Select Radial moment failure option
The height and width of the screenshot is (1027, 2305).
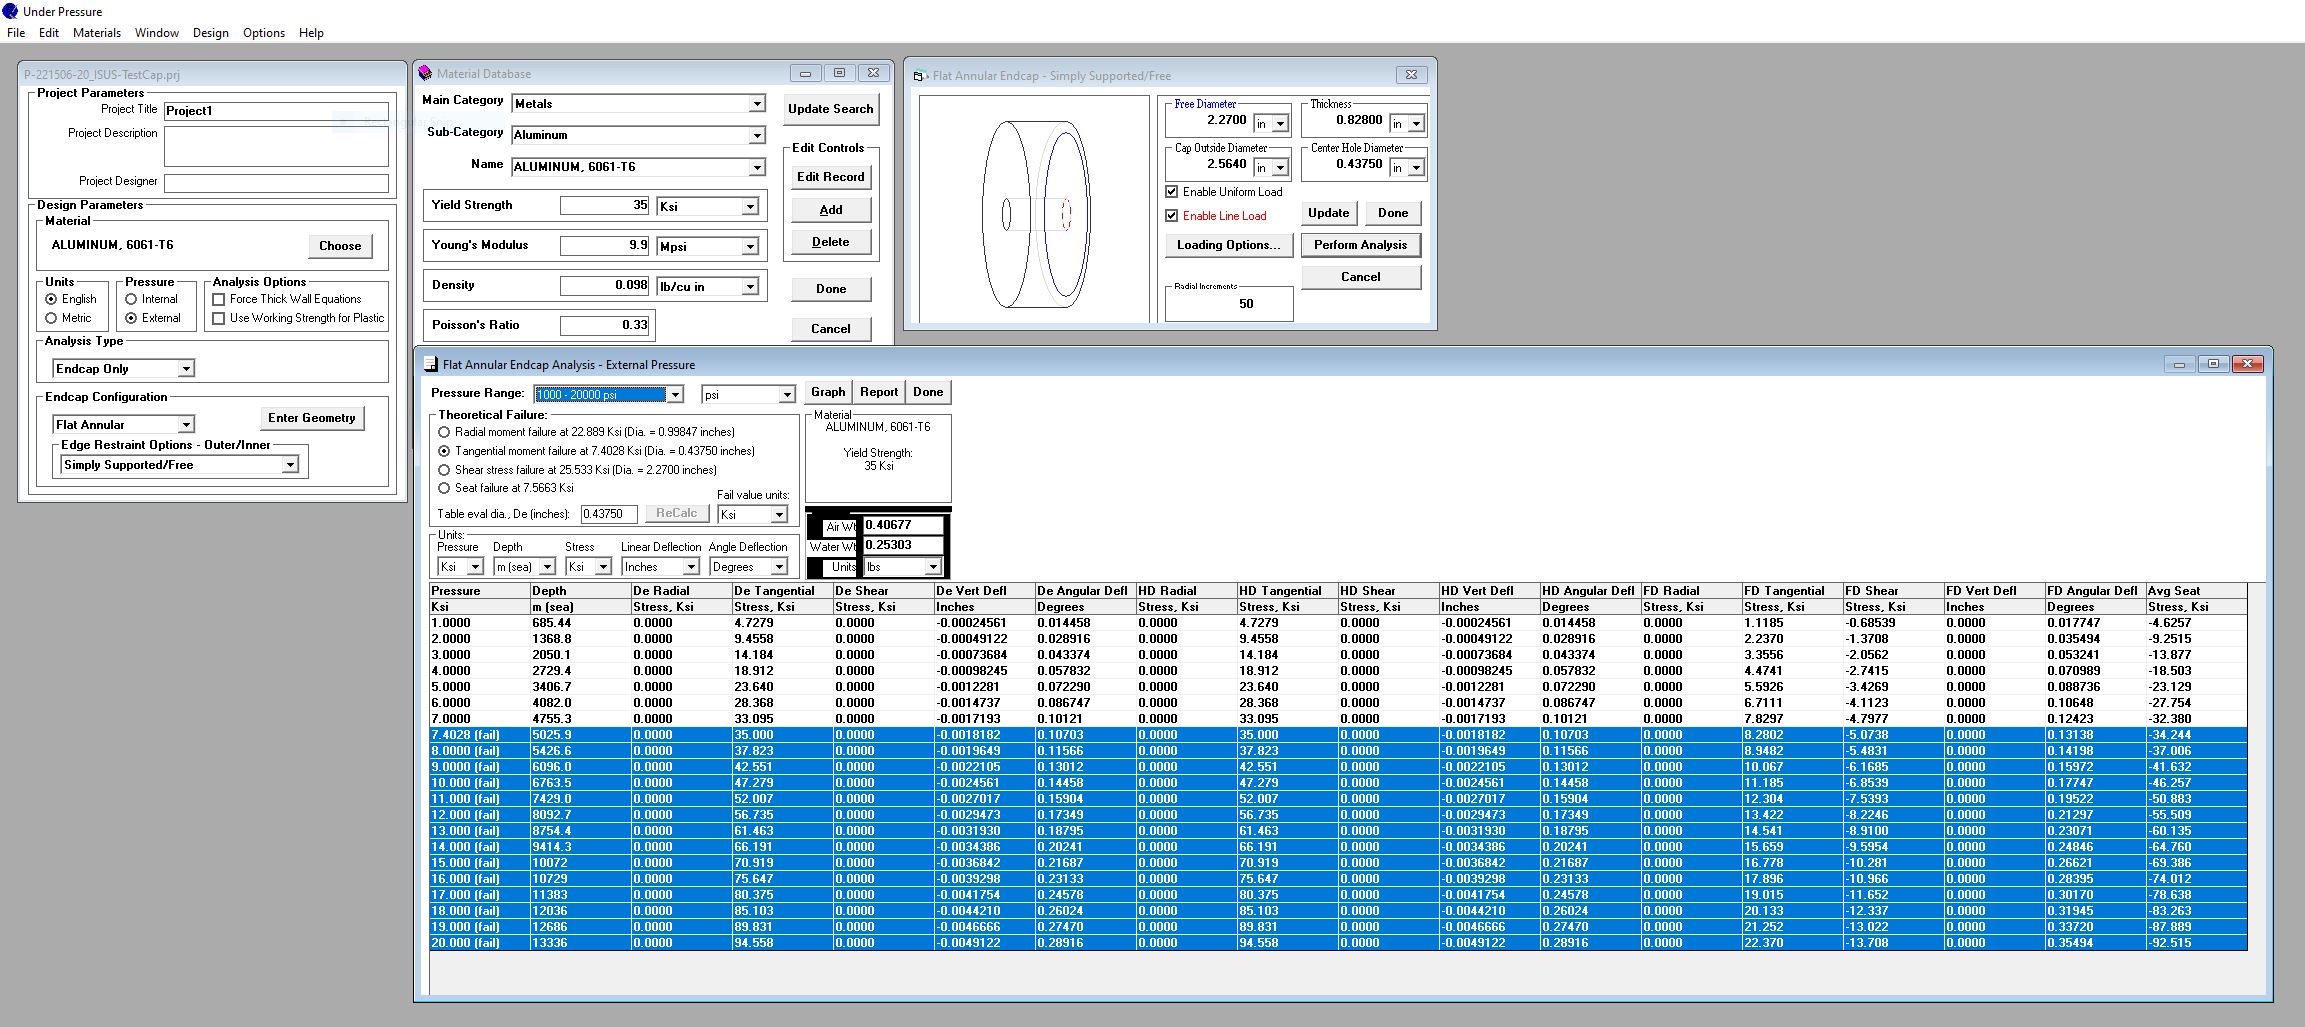point(444,432)
